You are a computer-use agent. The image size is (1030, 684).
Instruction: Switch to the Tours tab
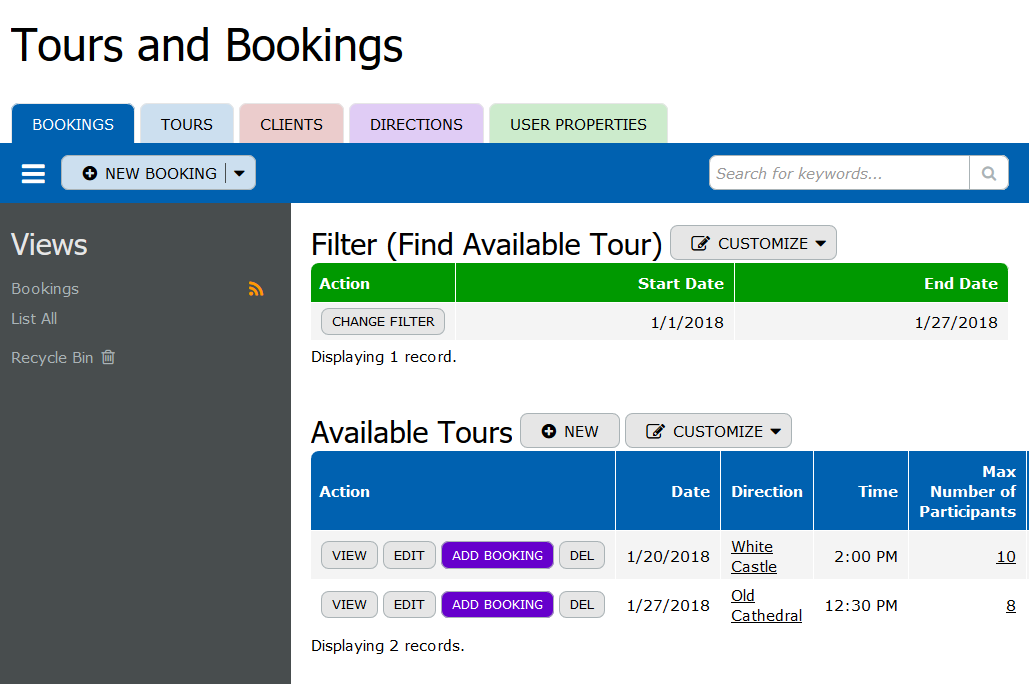(187, 125)
